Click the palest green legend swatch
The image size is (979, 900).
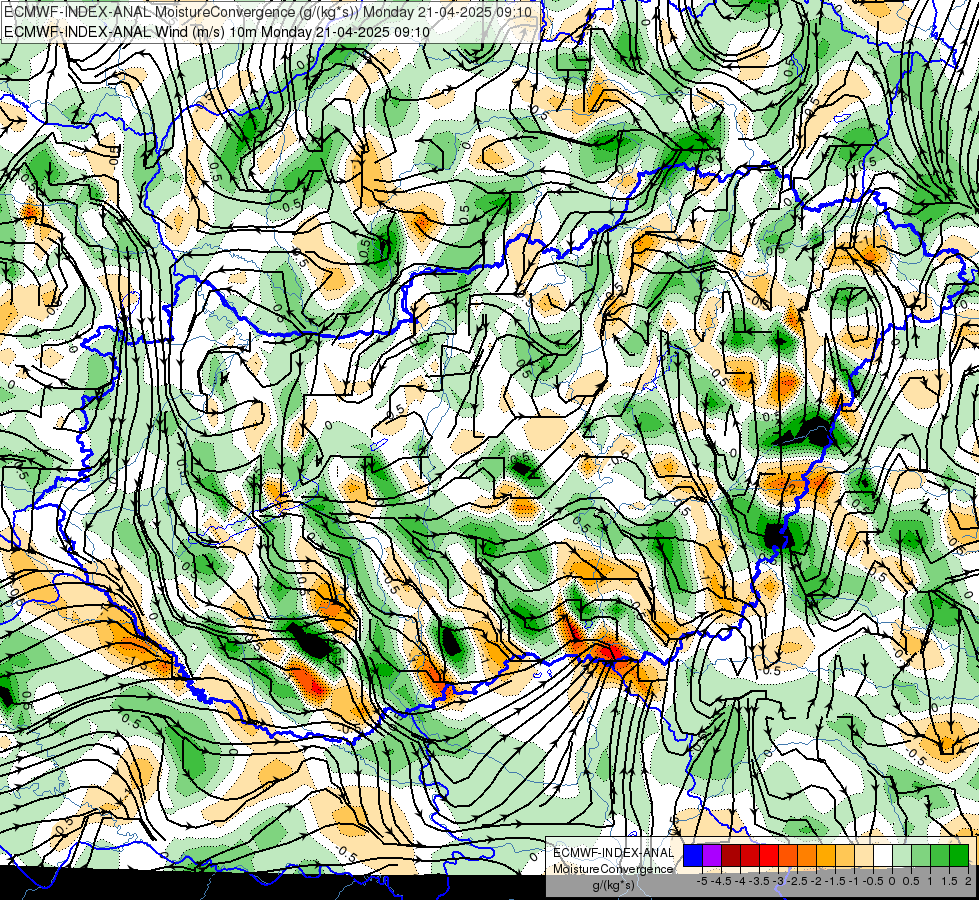coord(902,855)
